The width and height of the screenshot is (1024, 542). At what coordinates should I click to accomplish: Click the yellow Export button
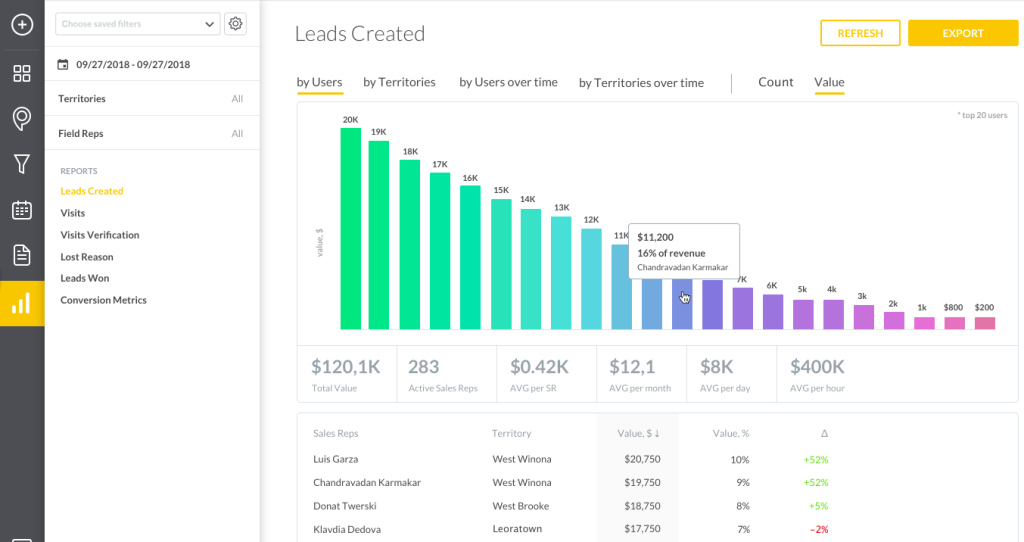[x=962, y=33]
